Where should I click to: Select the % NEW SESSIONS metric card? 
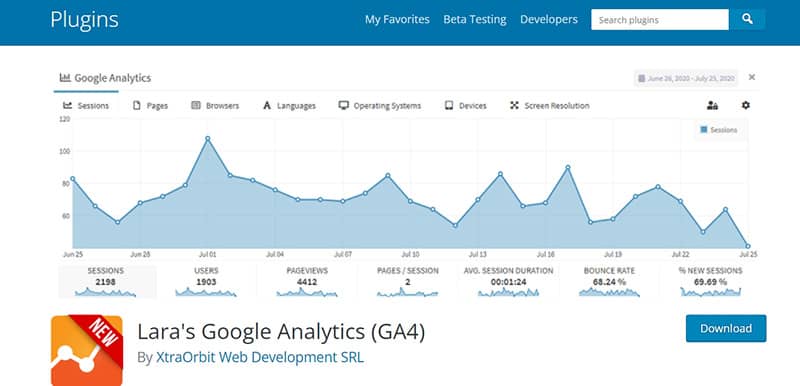[710, 281]
